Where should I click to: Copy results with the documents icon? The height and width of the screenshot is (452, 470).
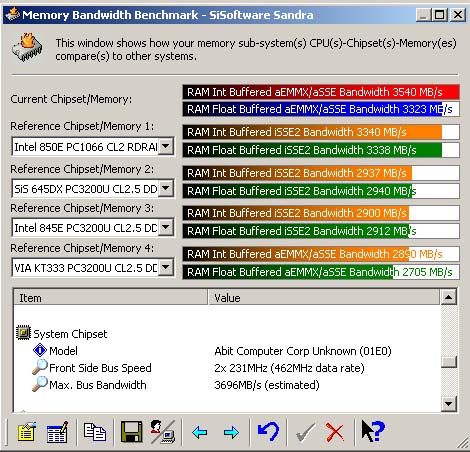pos(95,432)
